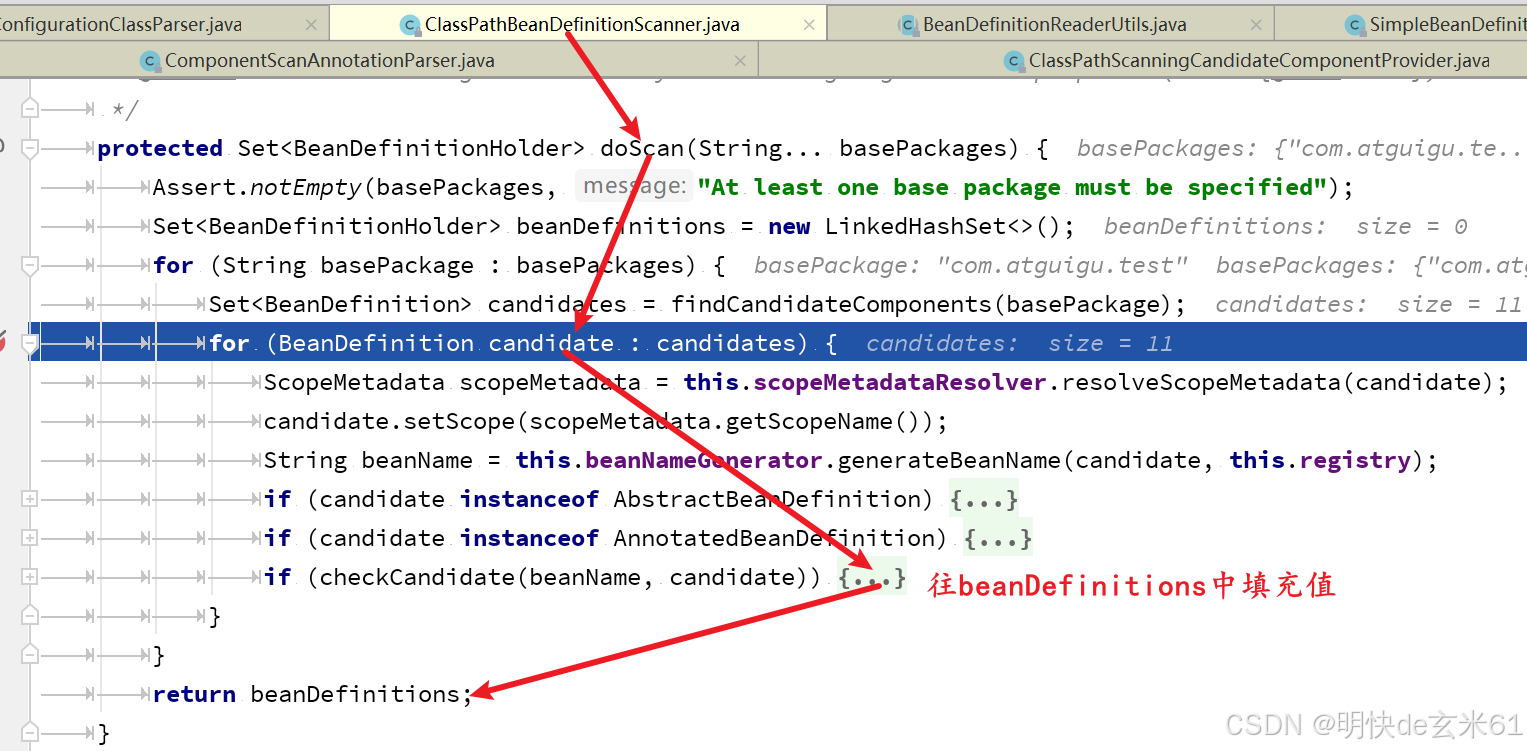Close the ComponentScanAnnotationParser.java tab
1527x751 pixels.
tap(740, 61)
